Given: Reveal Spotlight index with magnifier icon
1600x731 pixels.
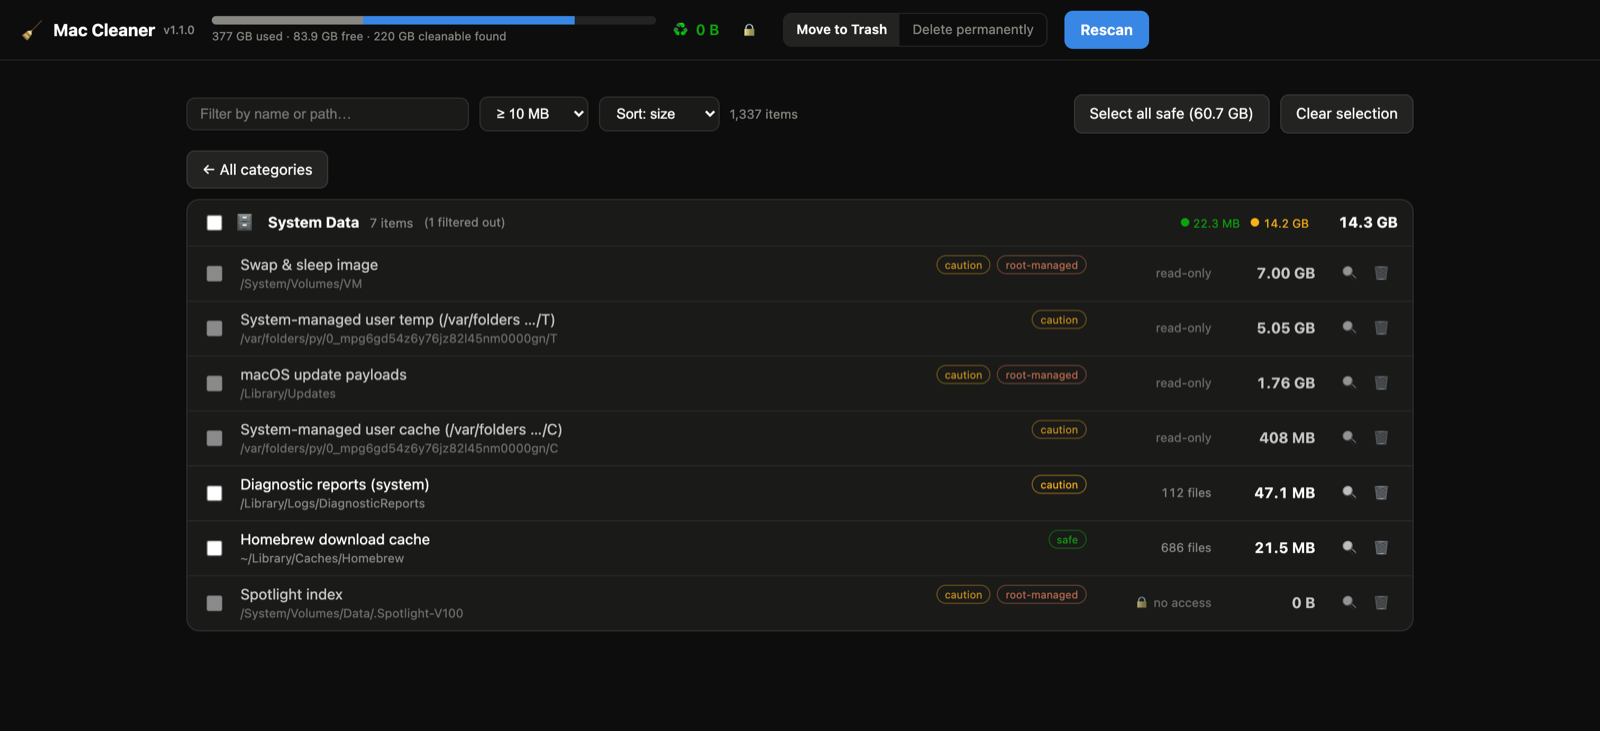Looking at the screenshot, I should click(x=1349, y=603).
